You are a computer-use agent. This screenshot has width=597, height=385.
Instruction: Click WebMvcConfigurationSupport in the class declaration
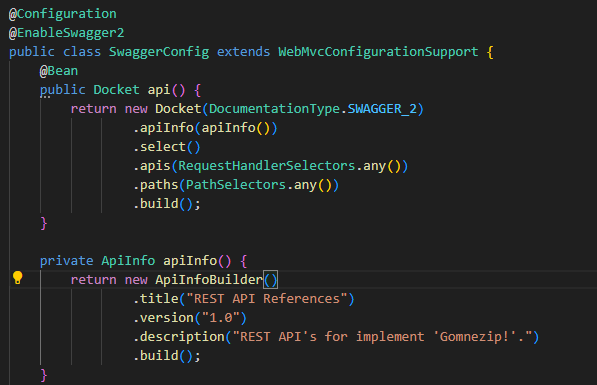pyautogui.click(x=378, y=52)
